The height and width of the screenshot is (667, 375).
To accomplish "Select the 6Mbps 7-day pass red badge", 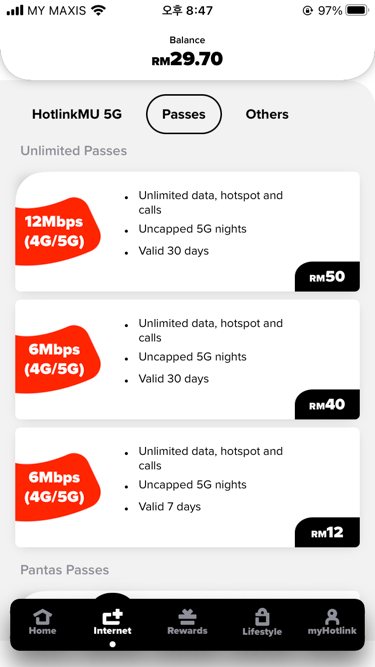I will coord(57,487).
